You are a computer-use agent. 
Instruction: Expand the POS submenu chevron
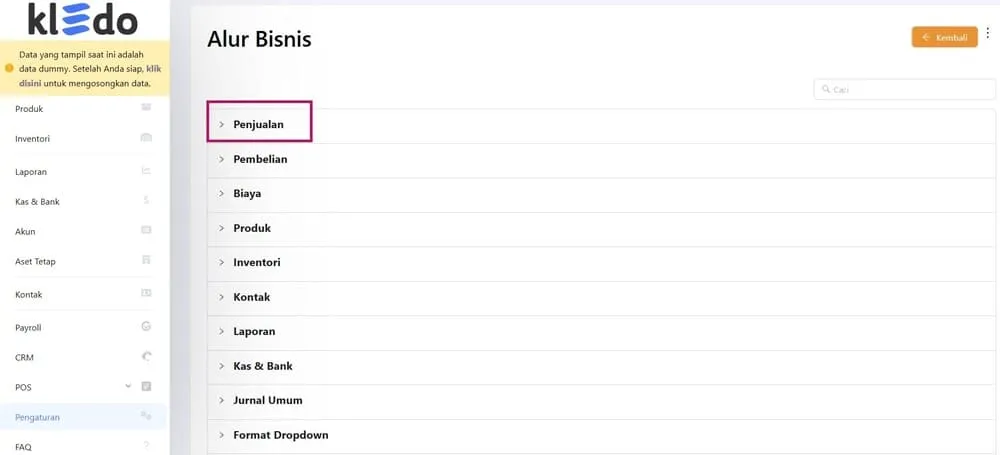[x=128, y=386]
